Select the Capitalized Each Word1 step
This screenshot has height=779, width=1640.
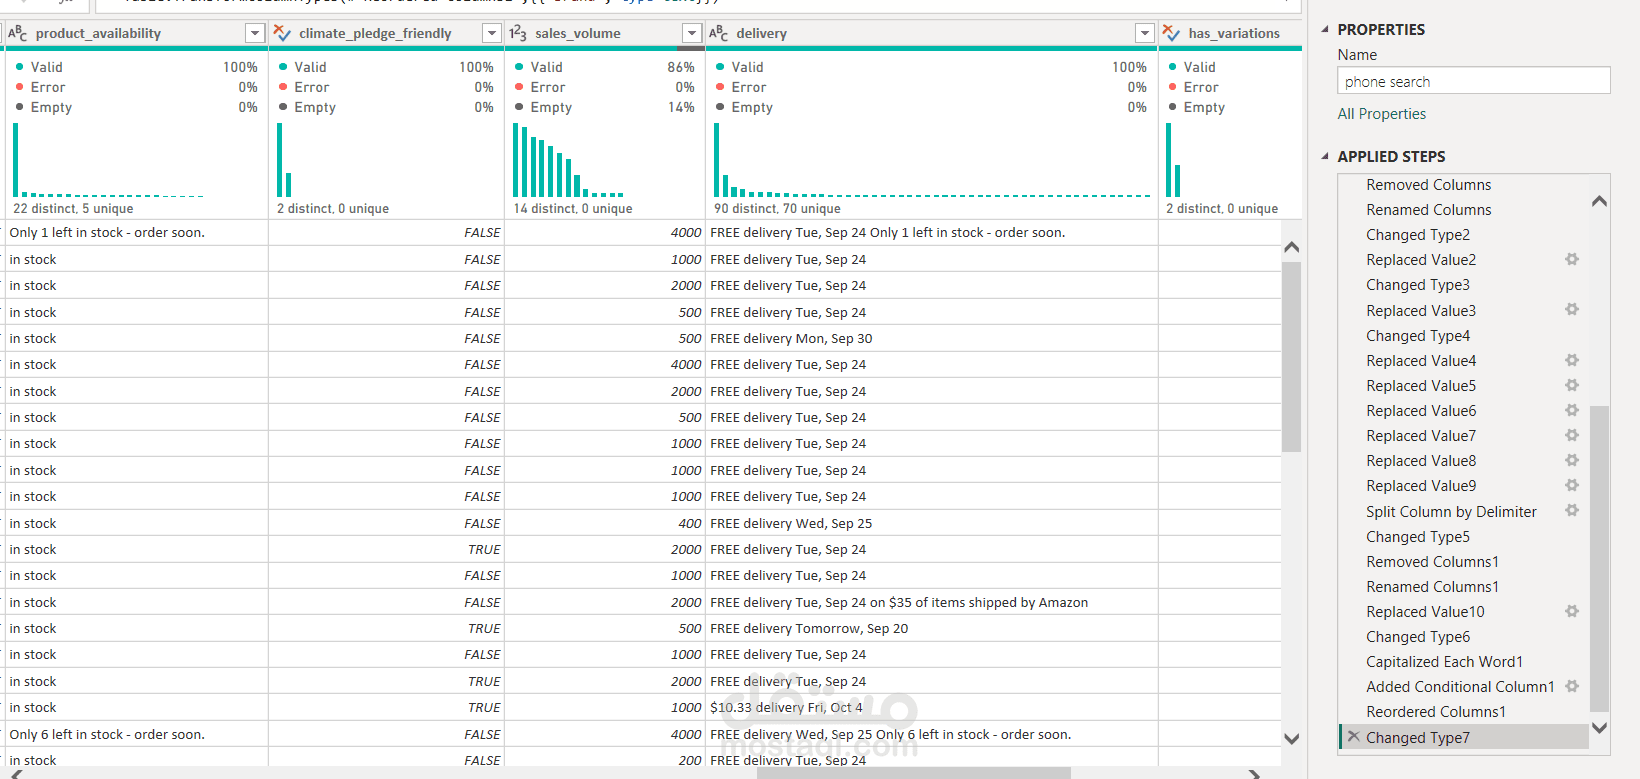tap(1444, 662)
